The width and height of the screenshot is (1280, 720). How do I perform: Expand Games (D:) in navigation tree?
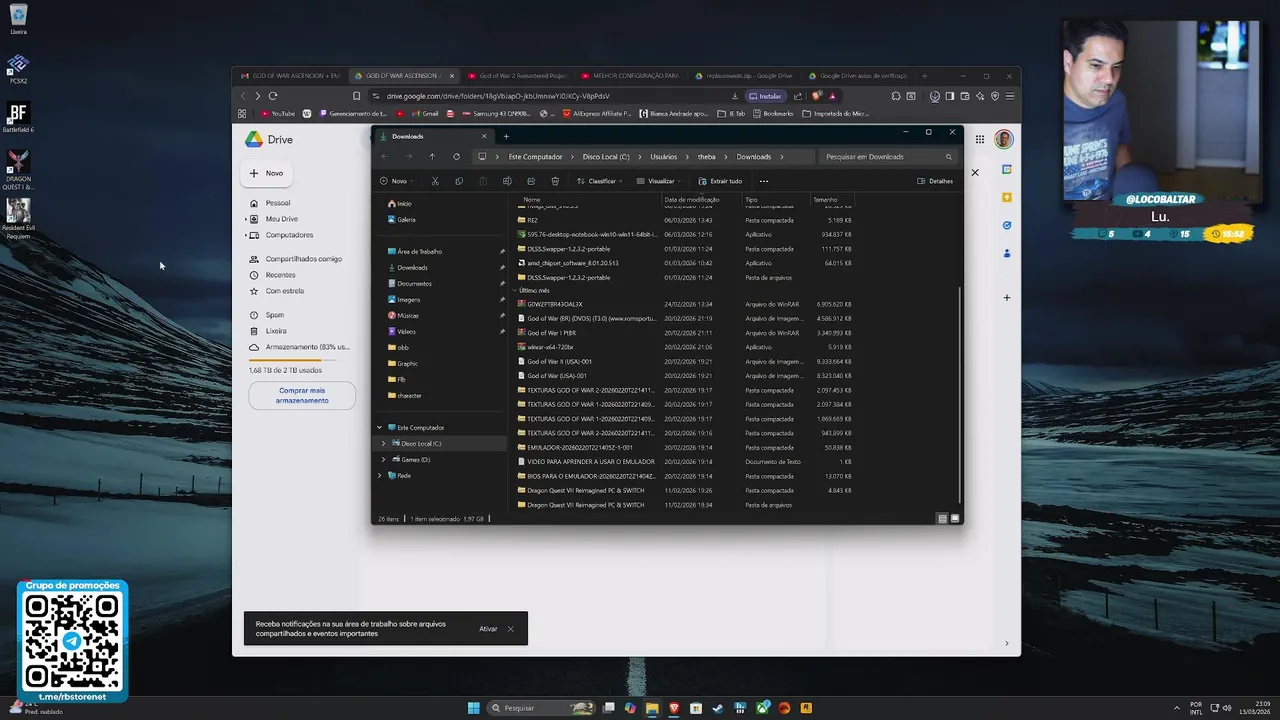[383, 459]
